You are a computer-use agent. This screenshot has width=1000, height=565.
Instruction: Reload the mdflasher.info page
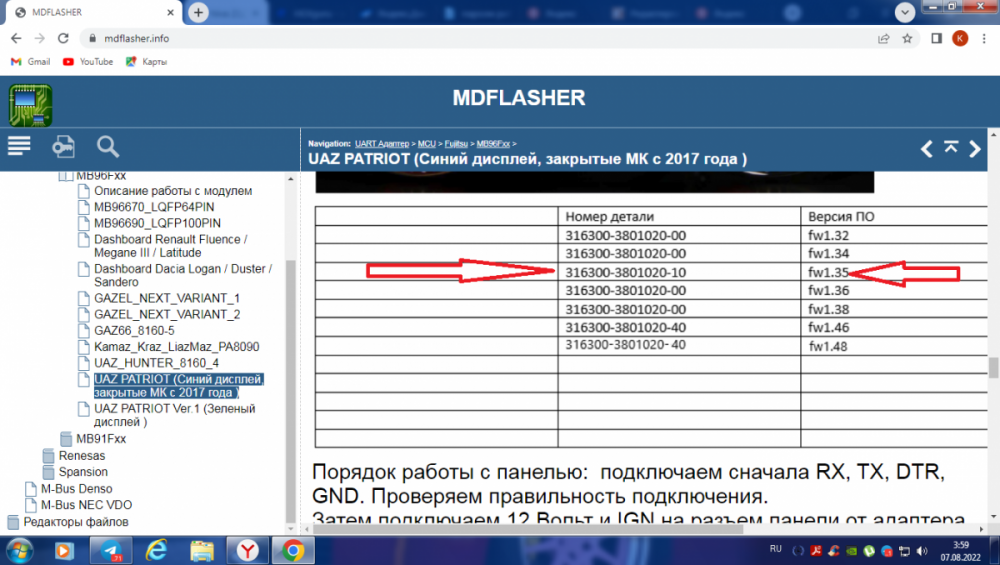coord(63,38)
